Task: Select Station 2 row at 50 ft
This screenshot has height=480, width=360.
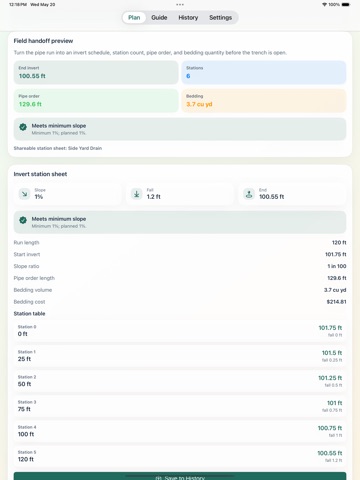Action: click(x=180, y=381)
